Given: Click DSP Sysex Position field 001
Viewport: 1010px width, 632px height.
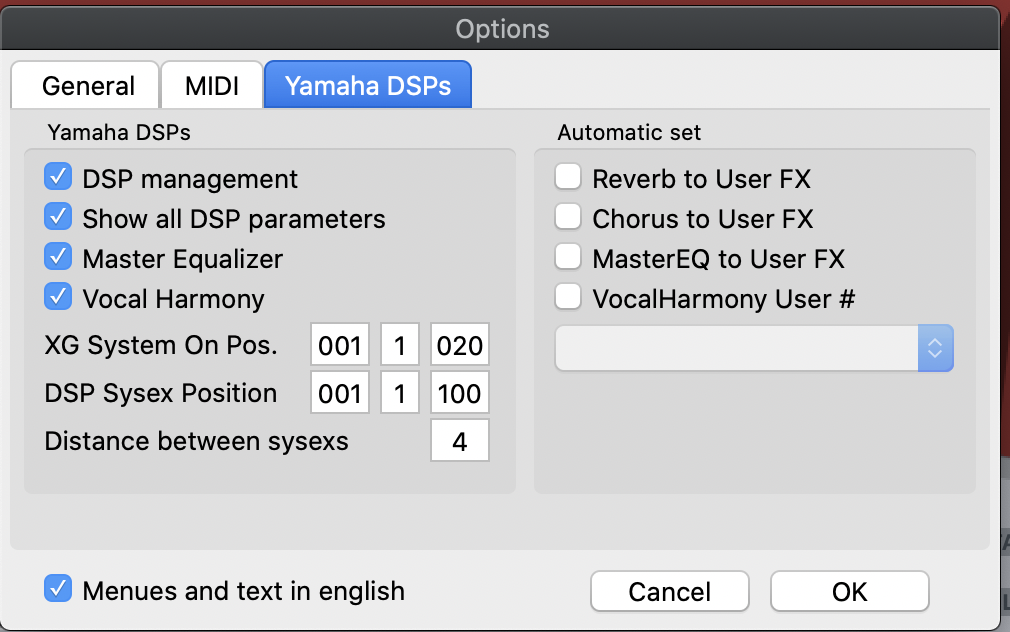Looking at the screenshot, I should [x=340, y=392].
